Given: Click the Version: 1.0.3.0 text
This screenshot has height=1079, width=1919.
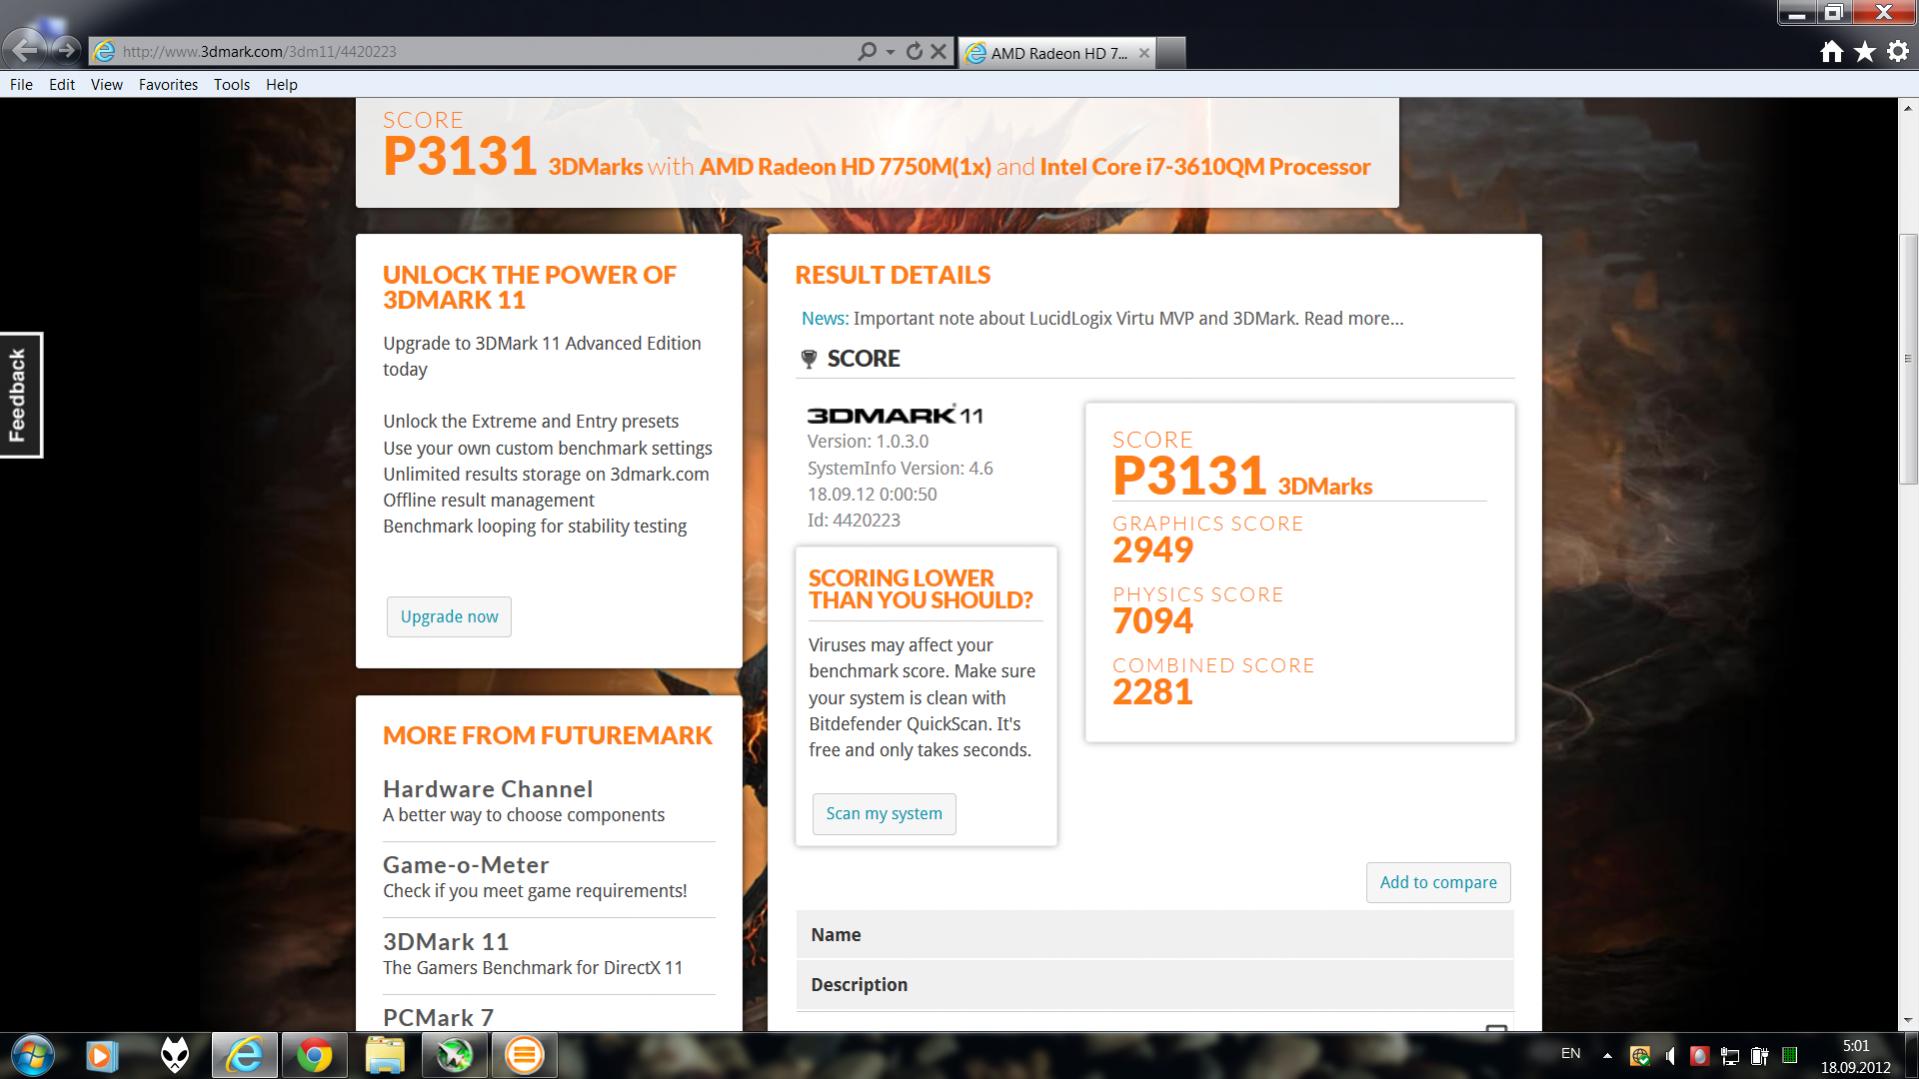Looking at the screenshot, I should pyautogui.click(x=868, y=441).
